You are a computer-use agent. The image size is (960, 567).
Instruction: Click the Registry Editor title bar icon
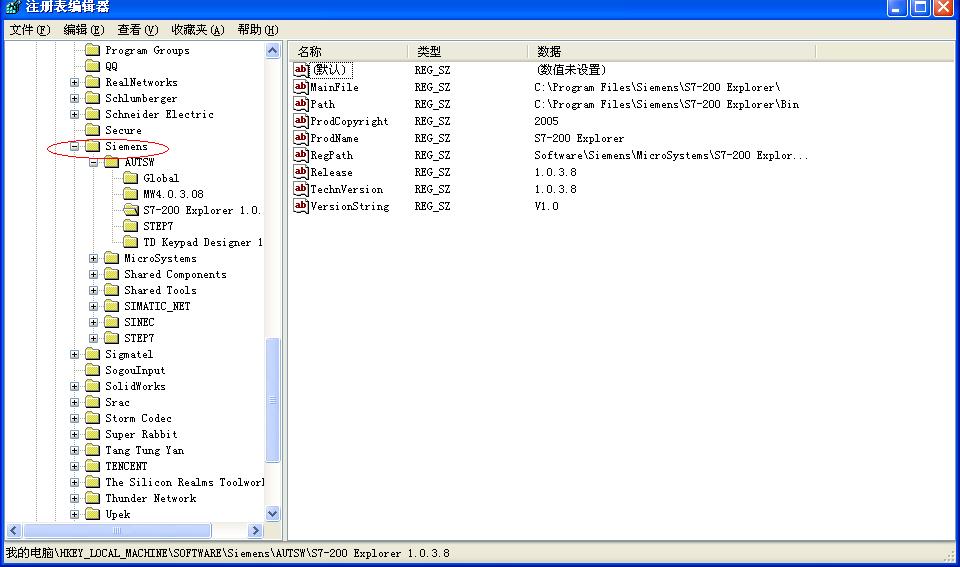(x=11, y=8)
